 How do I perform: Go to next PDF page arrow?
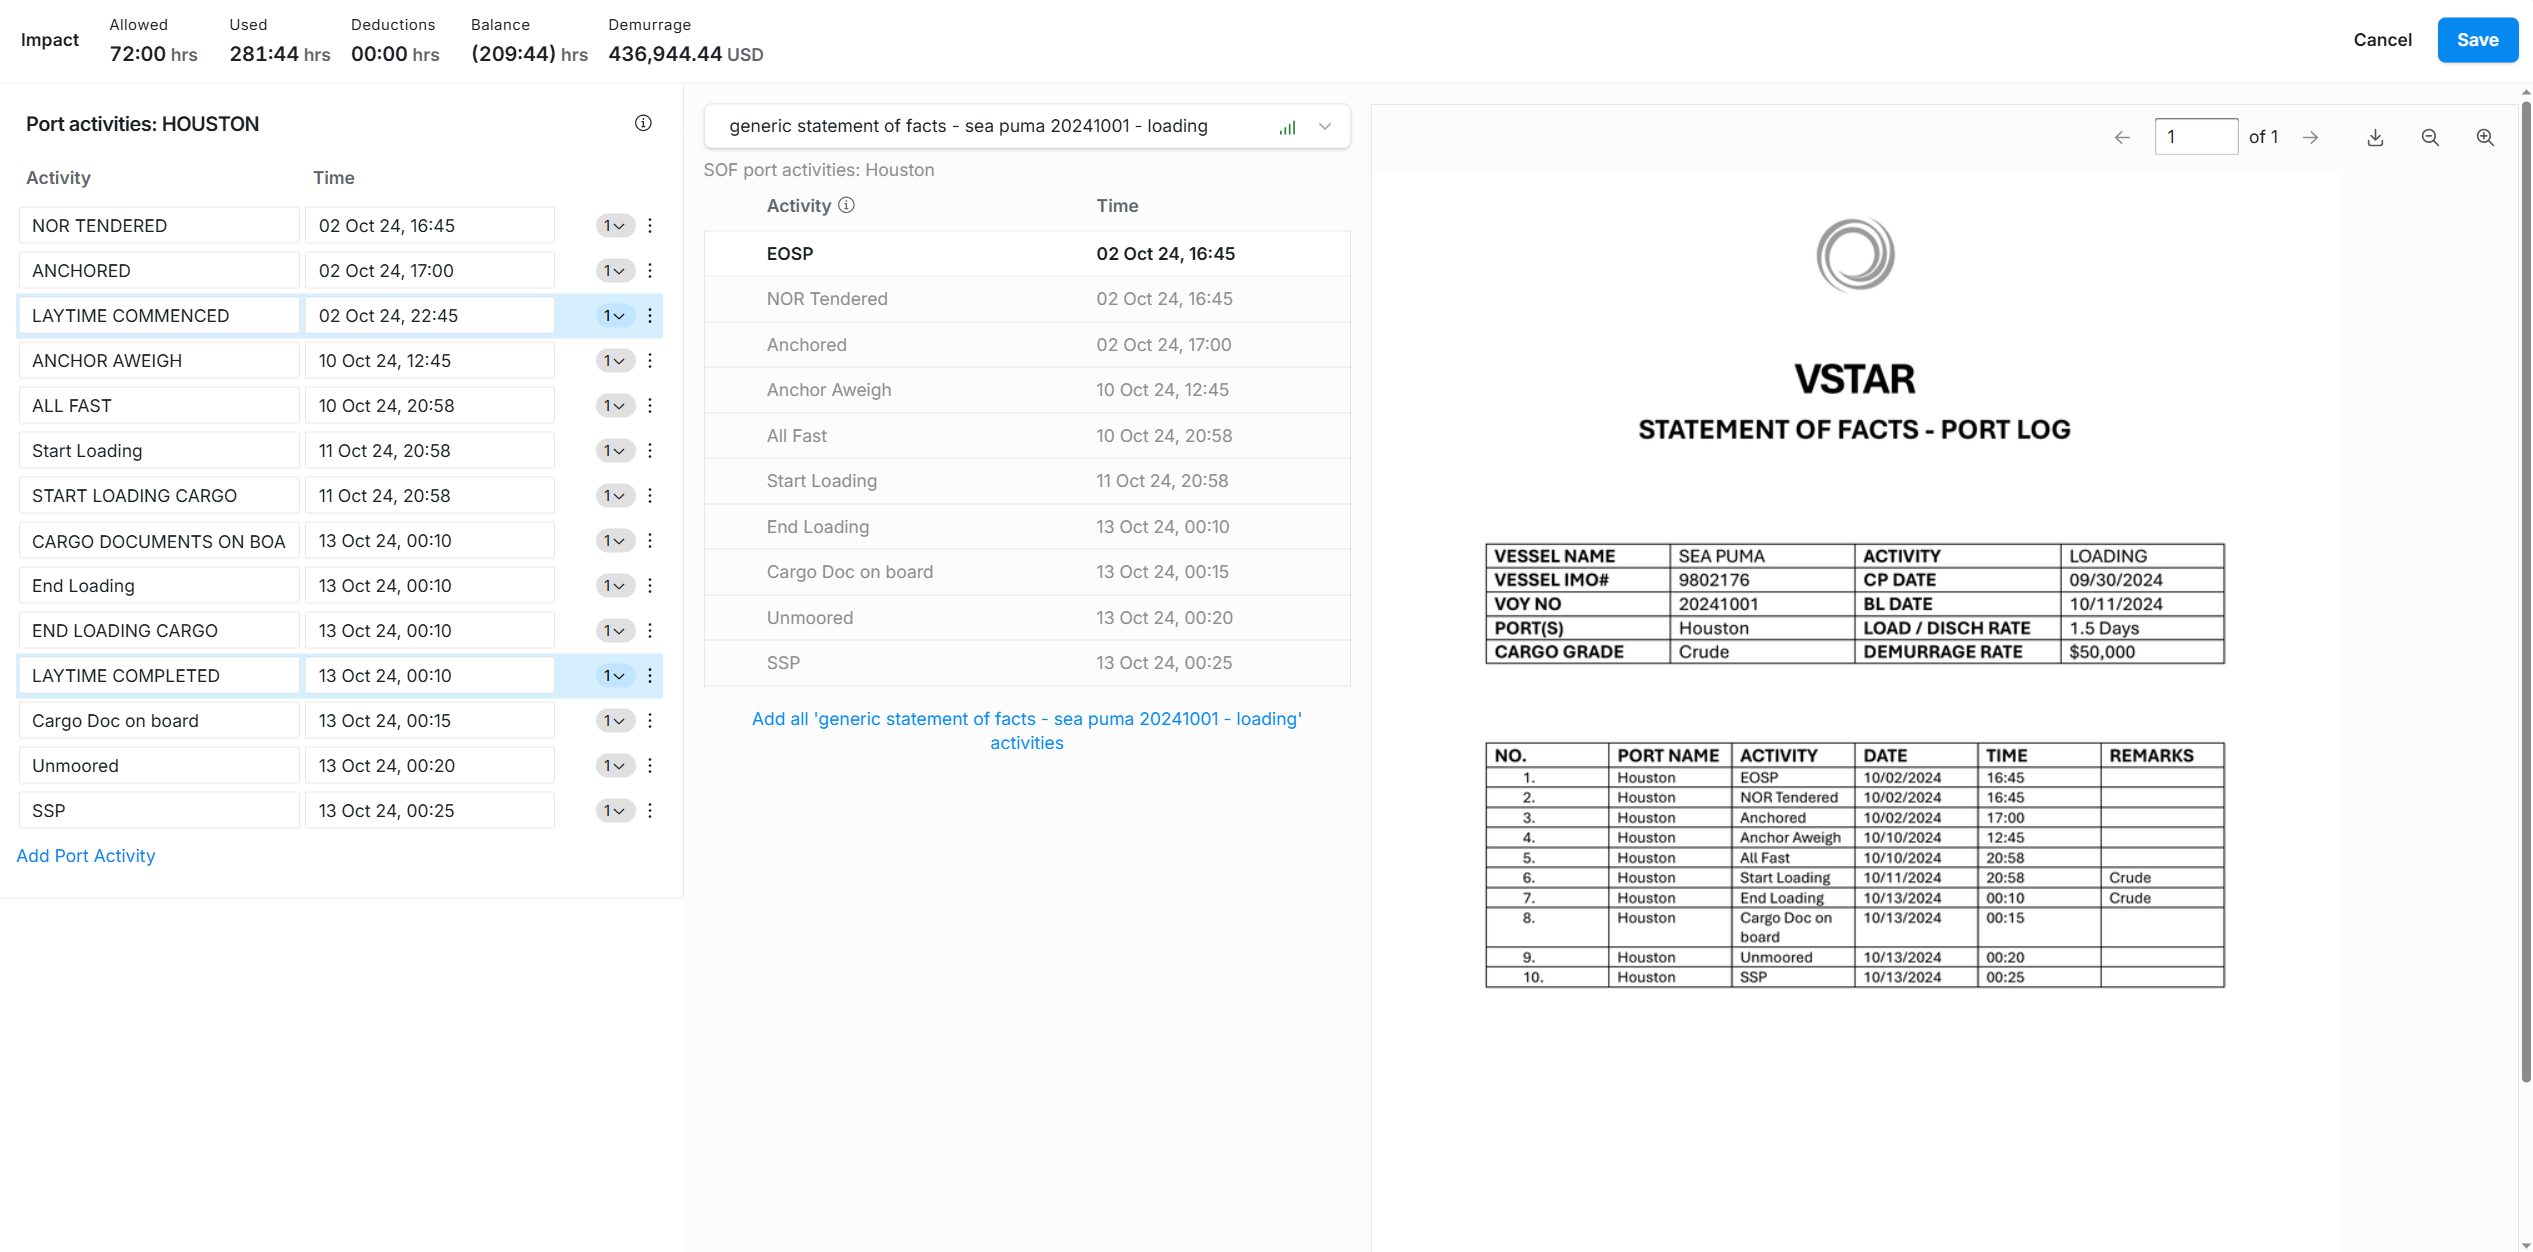pos(2310,137)
